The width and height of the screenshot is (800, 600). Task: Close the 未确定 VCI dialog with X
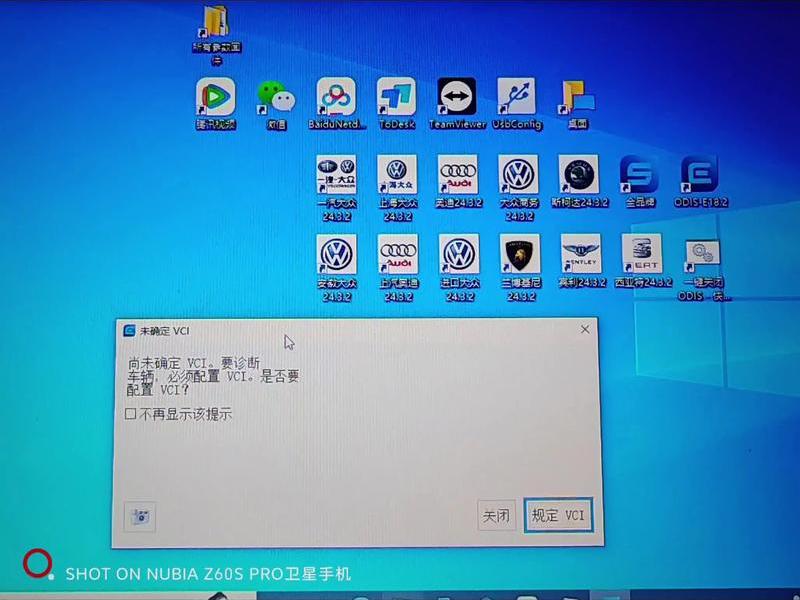pos(585,330)
